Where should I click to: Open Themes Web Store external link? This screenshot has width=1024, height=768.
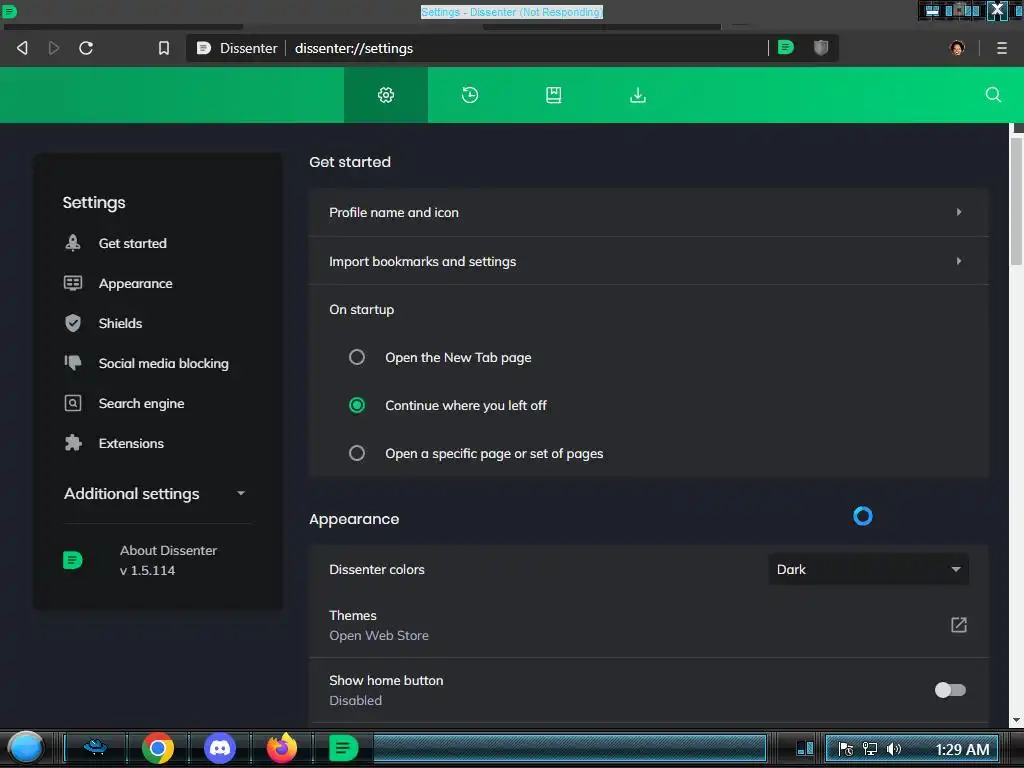coord(958,625)
